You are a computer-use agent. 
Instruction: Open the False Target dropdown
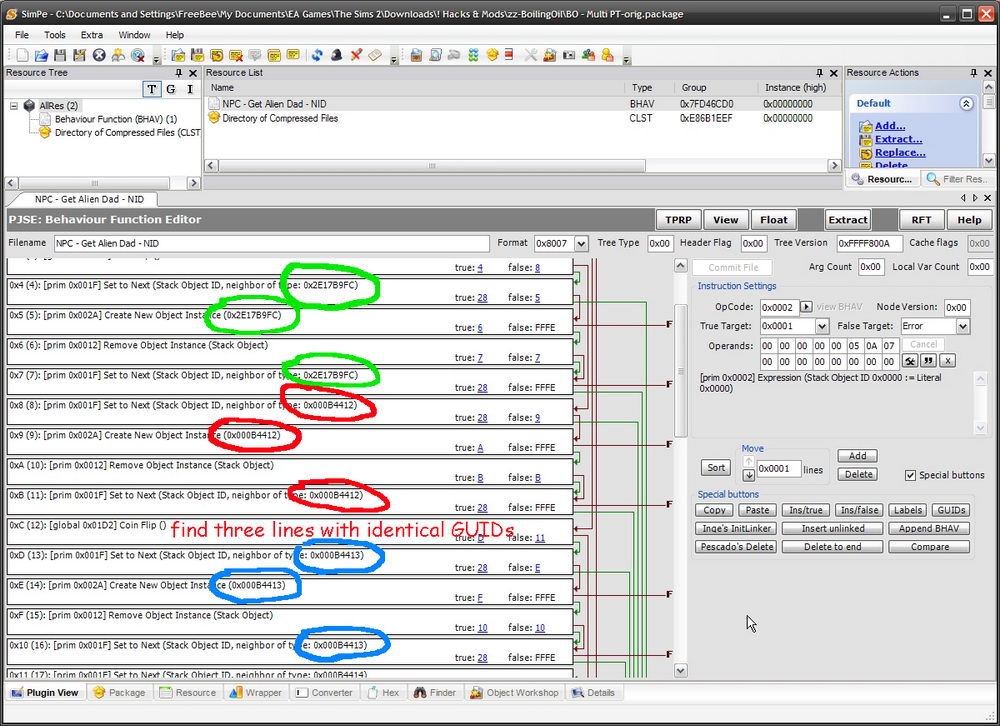963,326
